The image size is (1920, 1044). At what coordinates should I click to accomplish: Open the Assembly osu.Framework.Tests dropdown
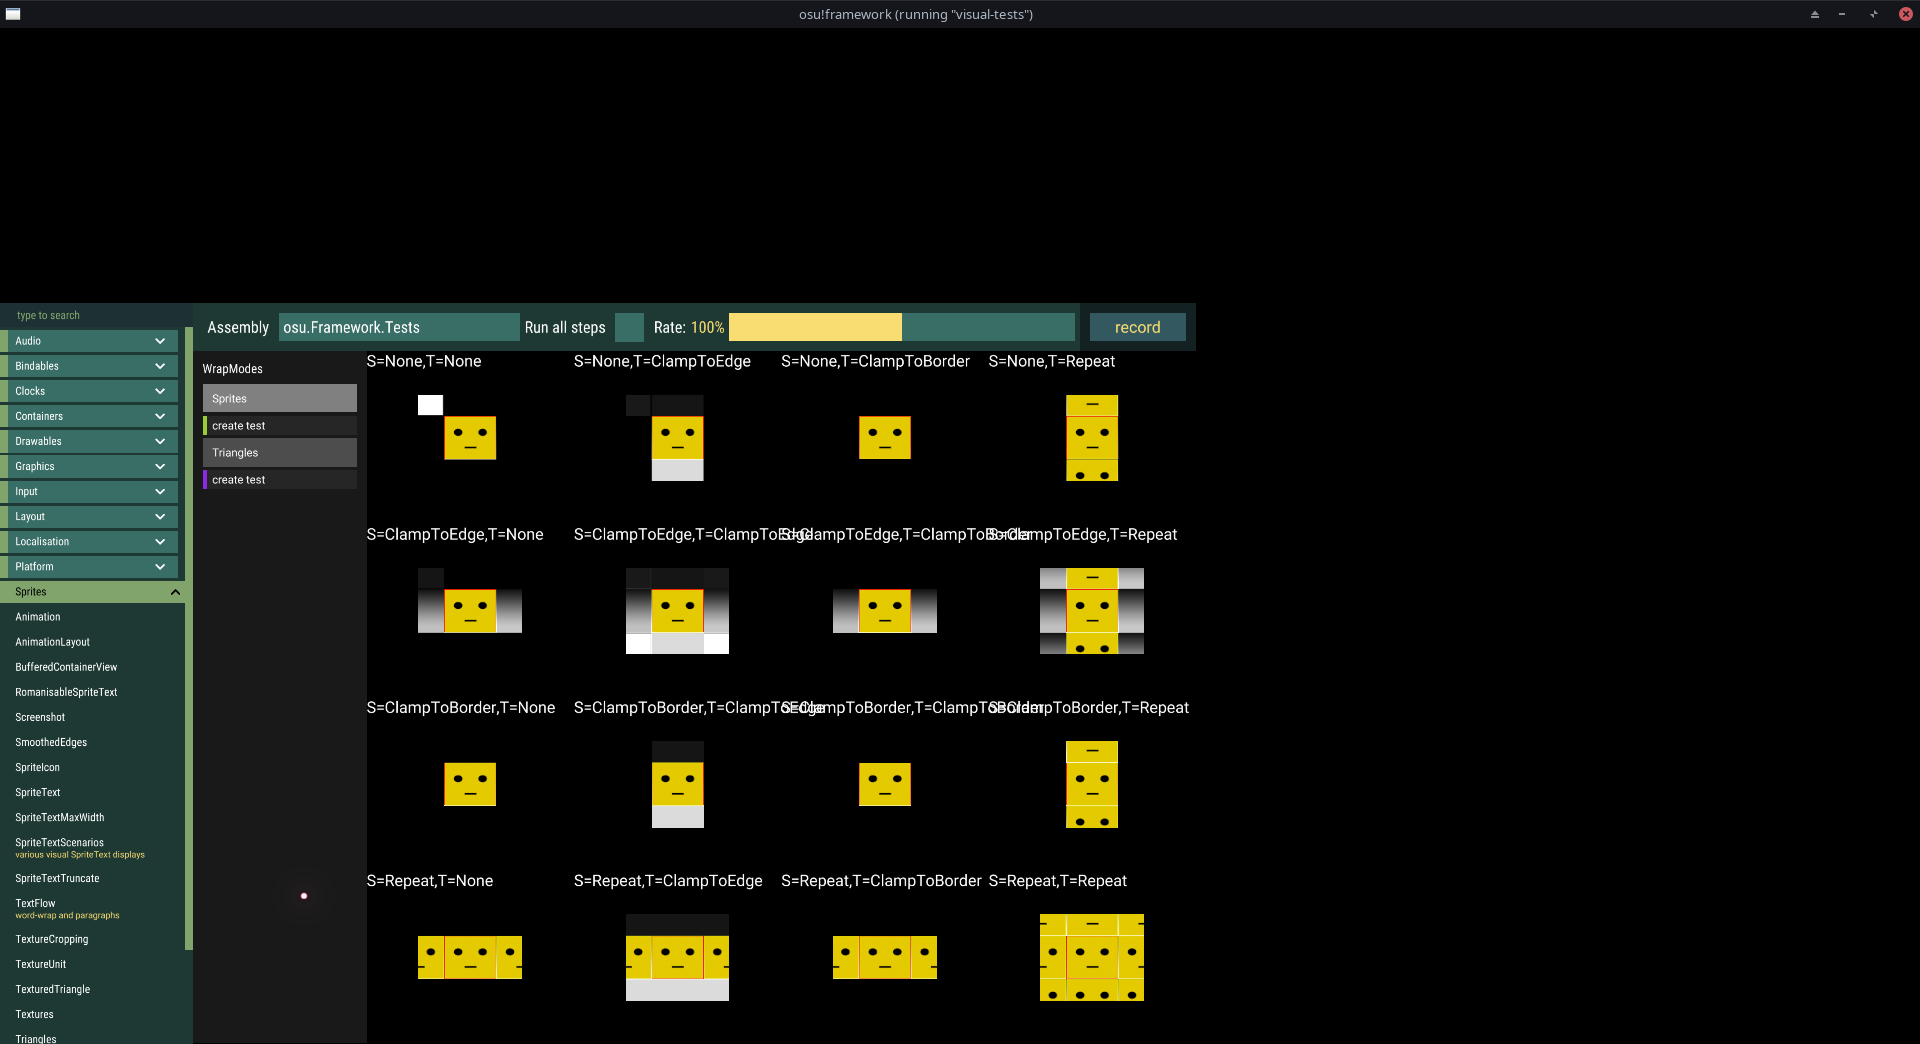(398, 327)
